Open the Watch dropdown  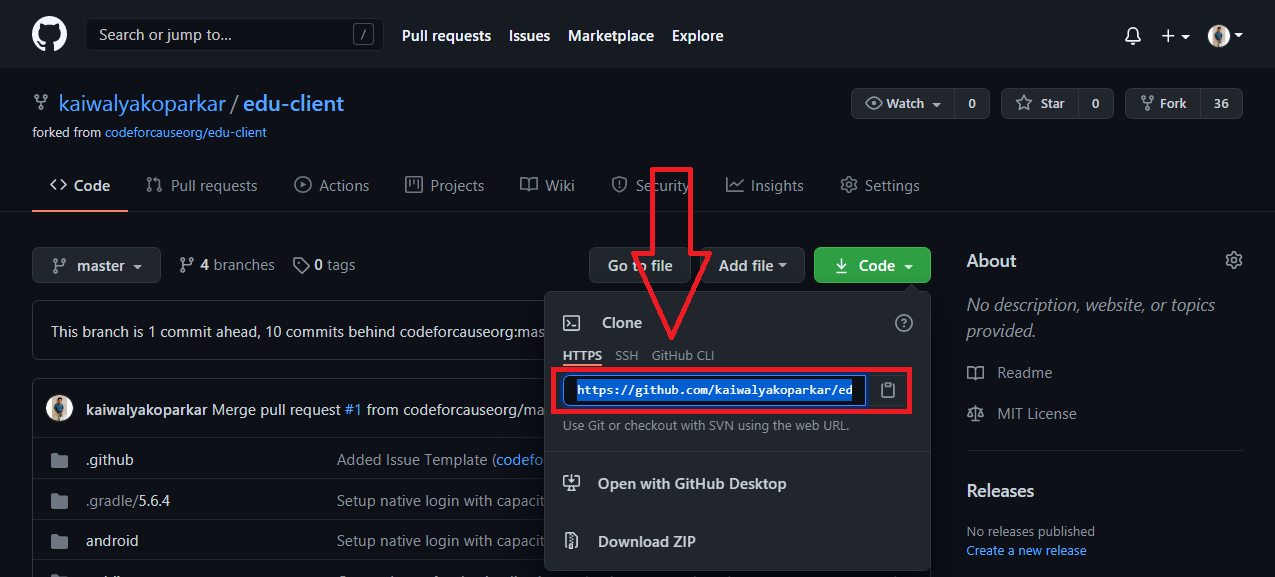[x=903, y=104]
